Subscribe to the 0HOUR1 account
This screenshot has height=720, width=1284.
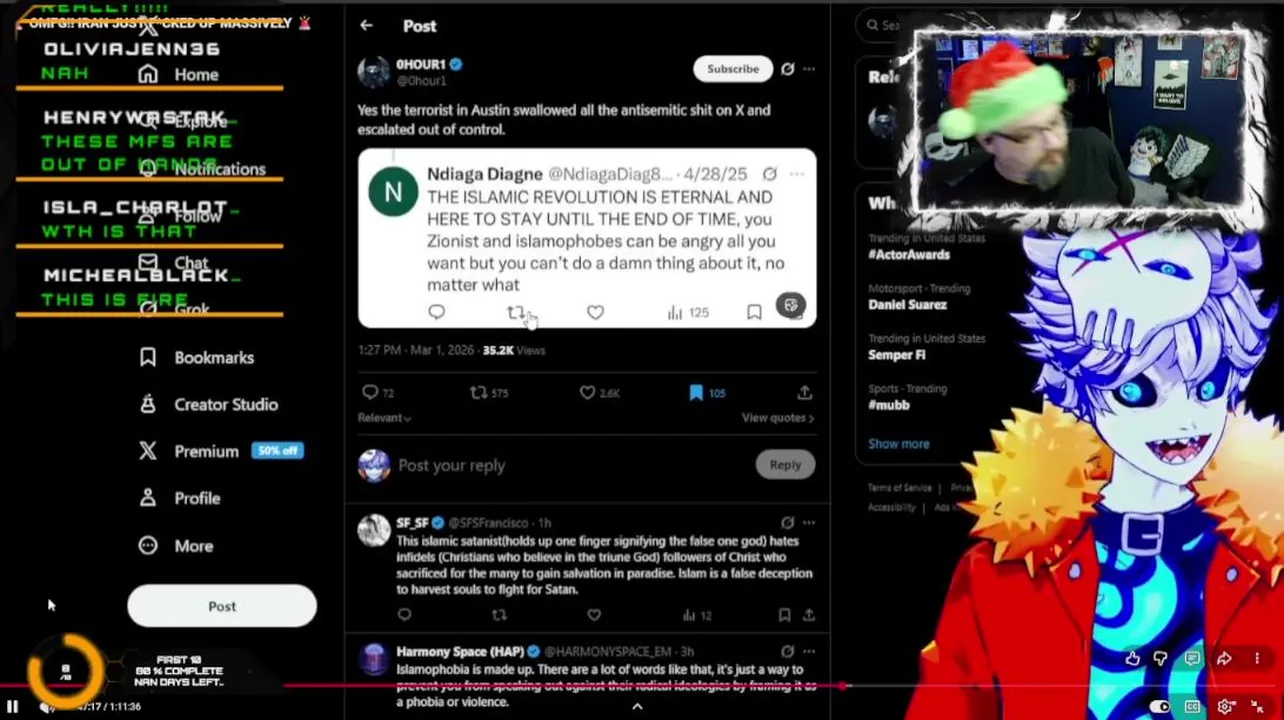[733, 69]
